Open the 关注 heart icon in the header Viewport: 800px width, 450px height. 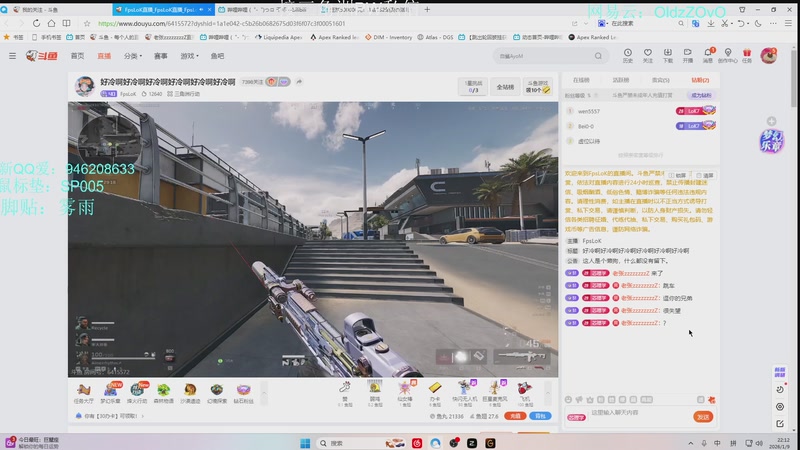[647, 56]
